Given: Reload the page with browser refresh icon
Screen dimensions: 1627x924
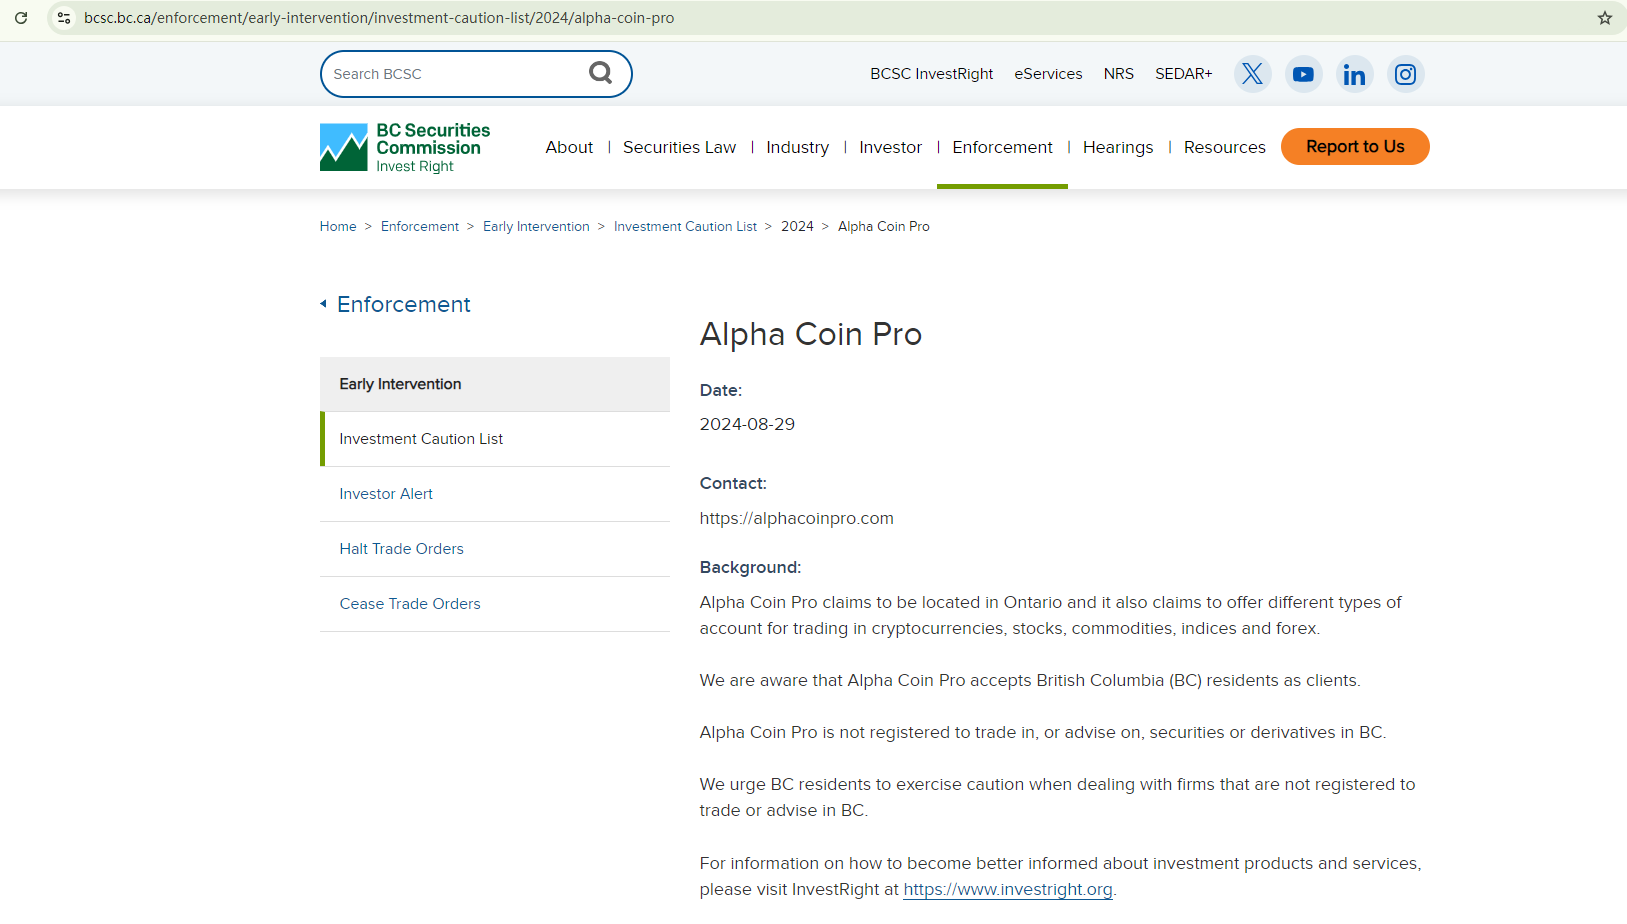Looking at the screenshot, I should tap(21, 18).
